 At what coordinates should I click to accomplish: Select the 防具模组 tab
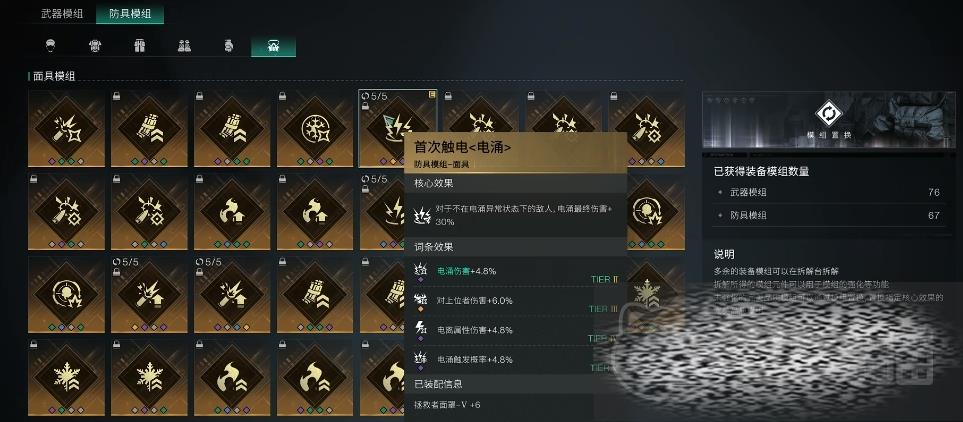click(x=130, y=14)
